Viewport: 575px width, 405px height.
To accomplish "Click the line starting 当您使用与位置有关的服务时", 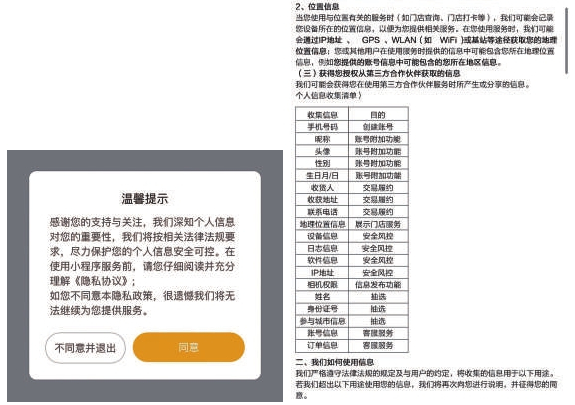I will point(425,17).
